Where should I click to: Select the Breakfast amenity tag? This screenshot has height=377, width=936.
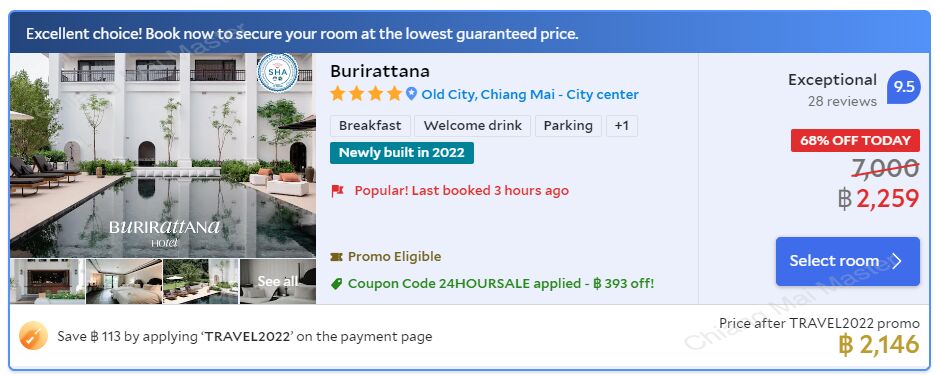[371, 126]
